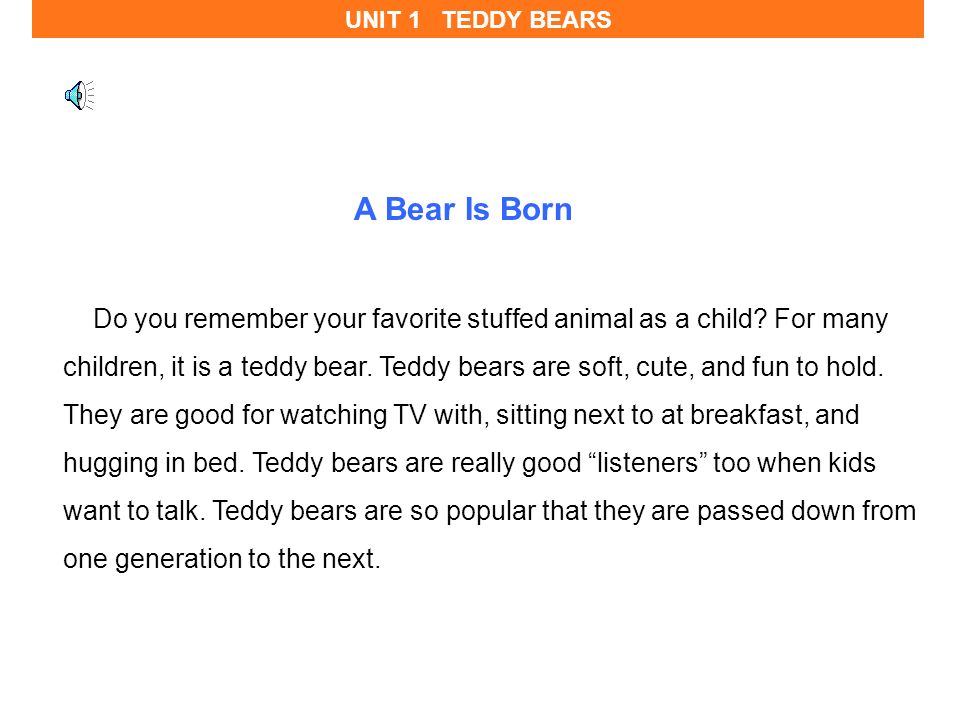Click the word 'Bear' in blue title

pos(419,209)
